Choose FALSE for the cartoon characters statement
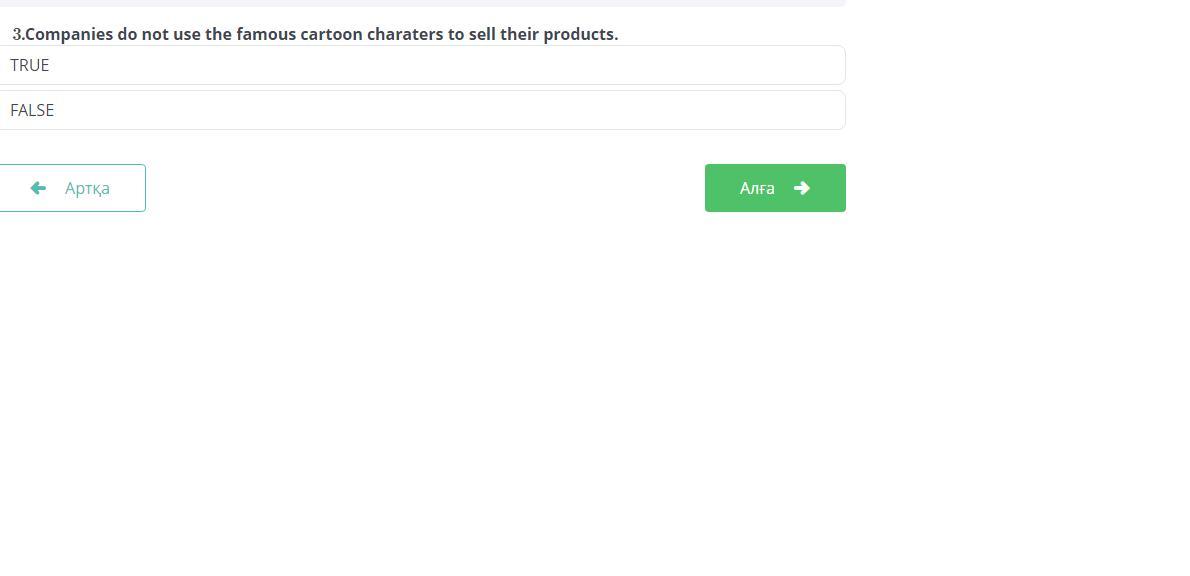Viewport: 1190px width, 576px height. tap(421, 110)
